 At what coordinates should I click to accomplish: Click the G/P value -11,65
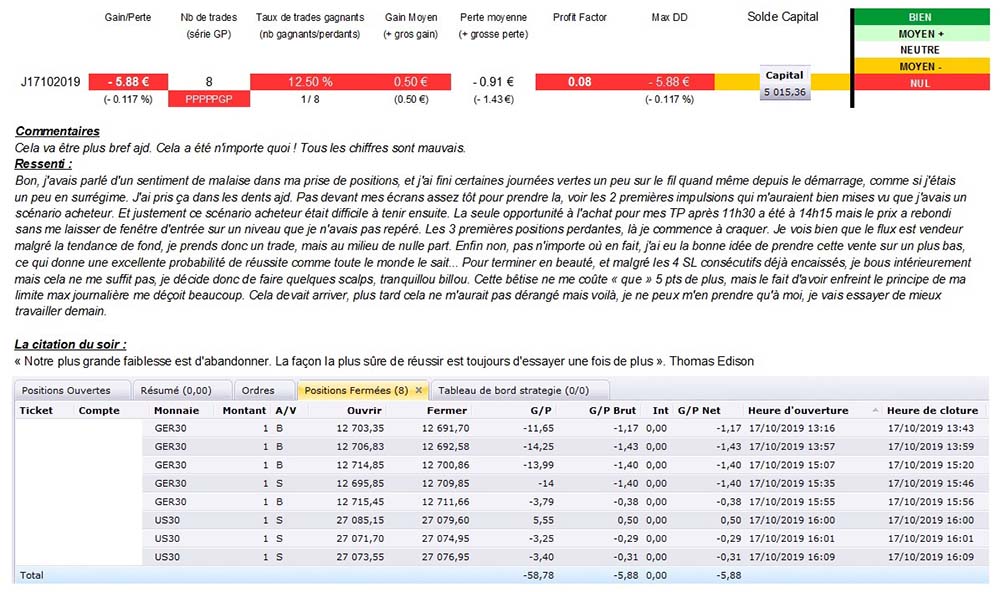point(538,428)
